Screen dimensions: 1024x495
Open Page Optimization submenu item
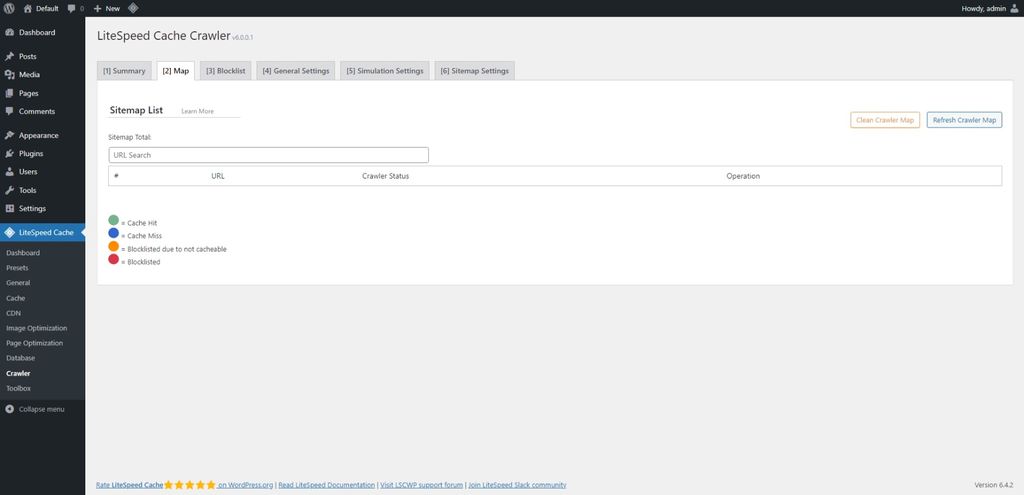pos(35,343)
